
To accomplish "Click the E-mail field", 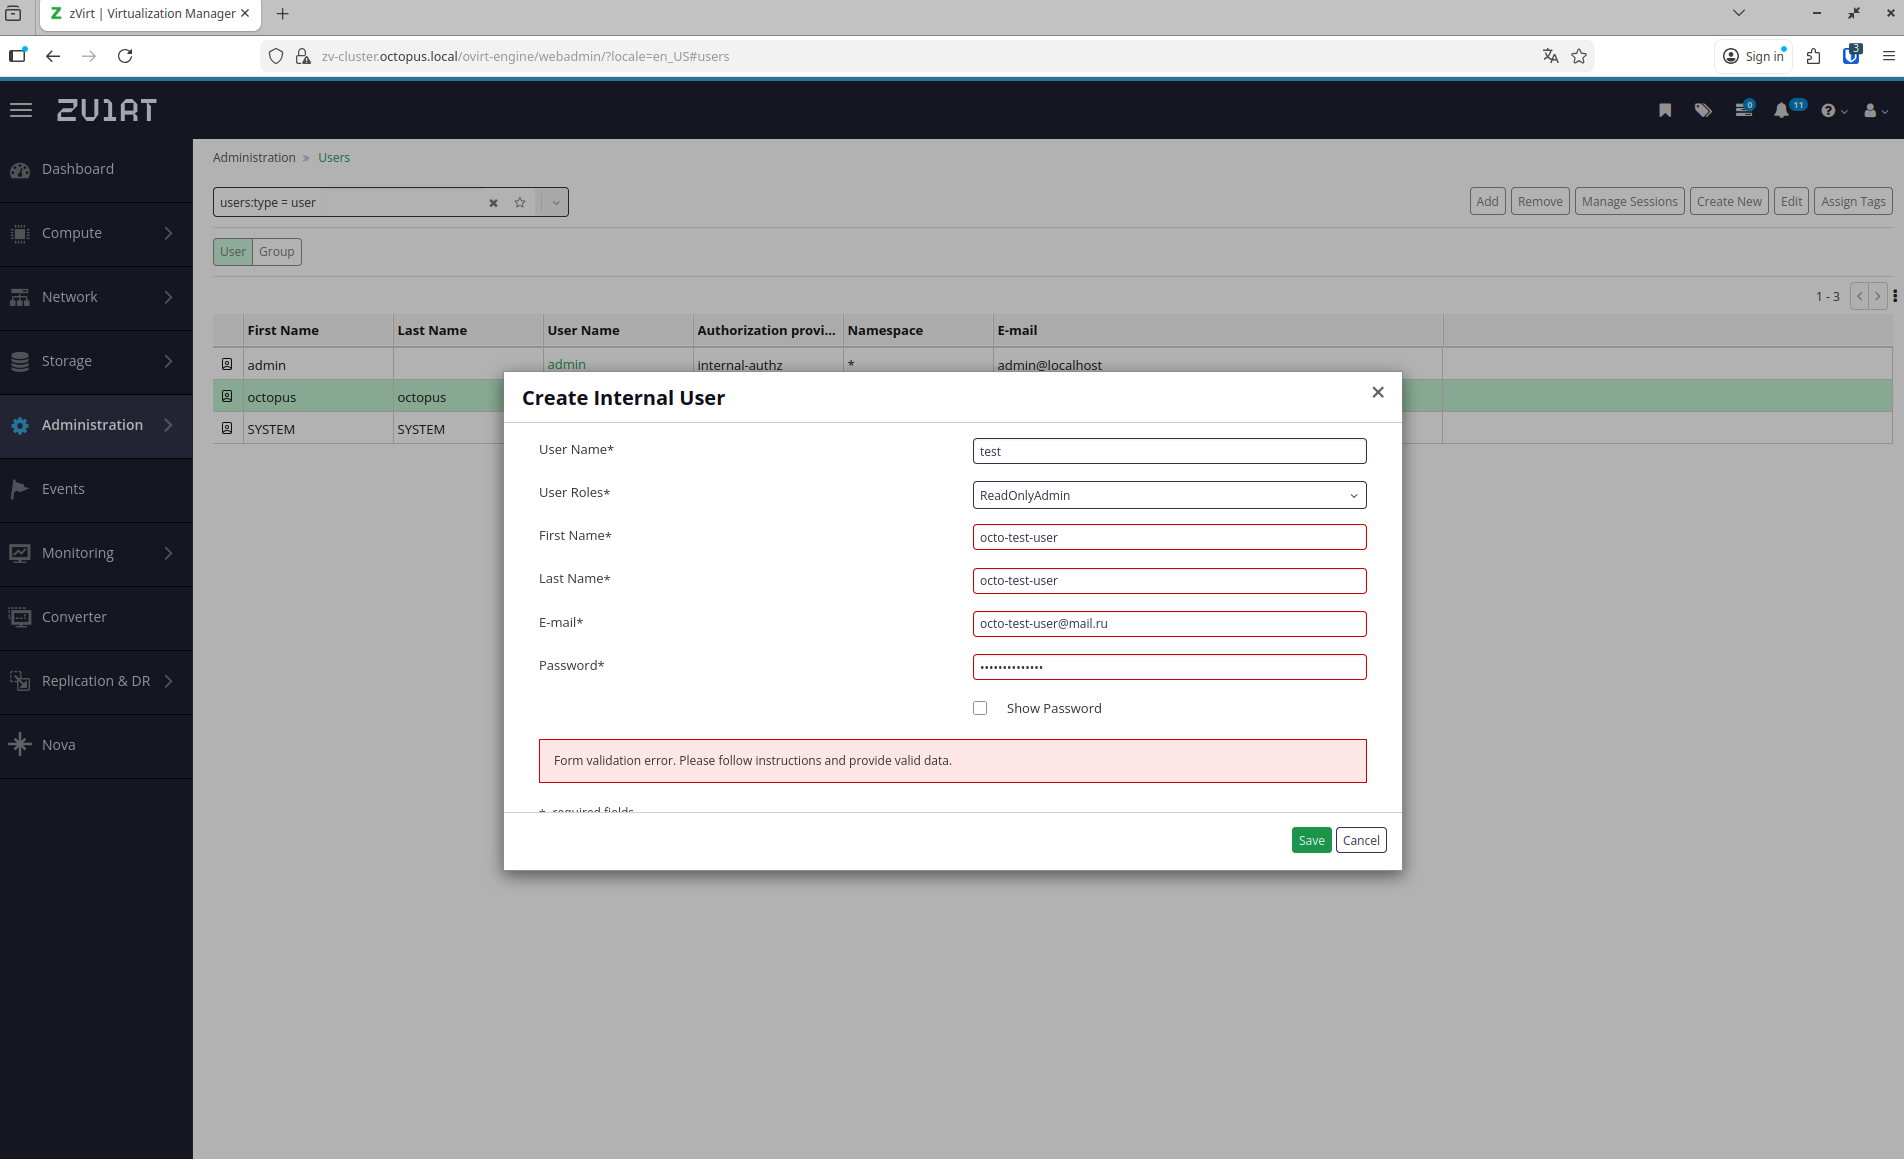I will point(1169,624).
